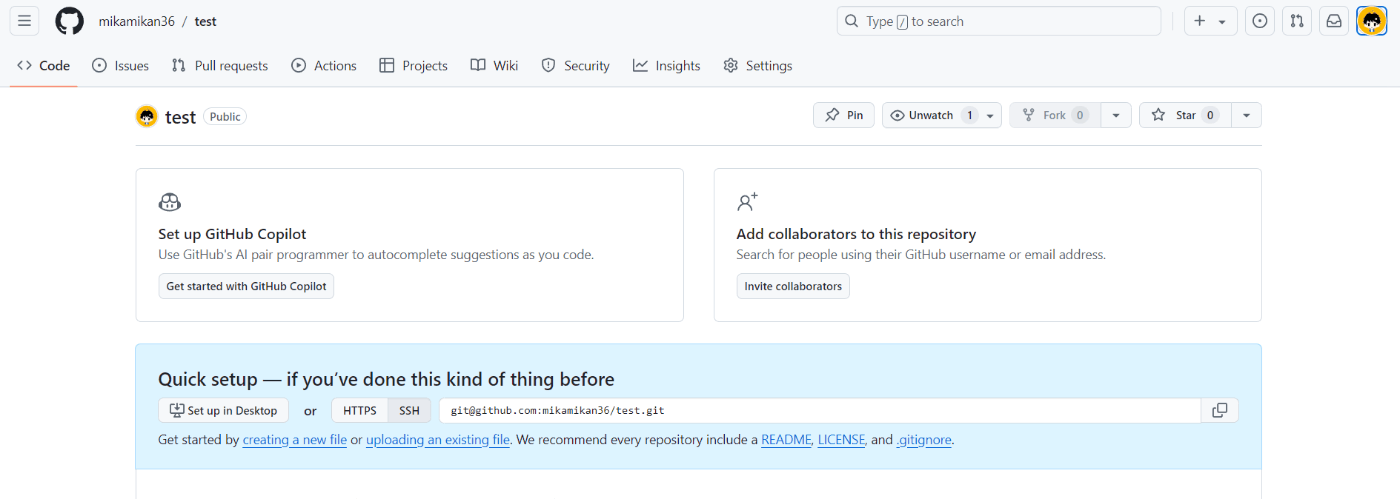The width and height of the screenshot is (1400, 499).
Task: Open the notifications inbox icon
Action: tap(1333, 21)
